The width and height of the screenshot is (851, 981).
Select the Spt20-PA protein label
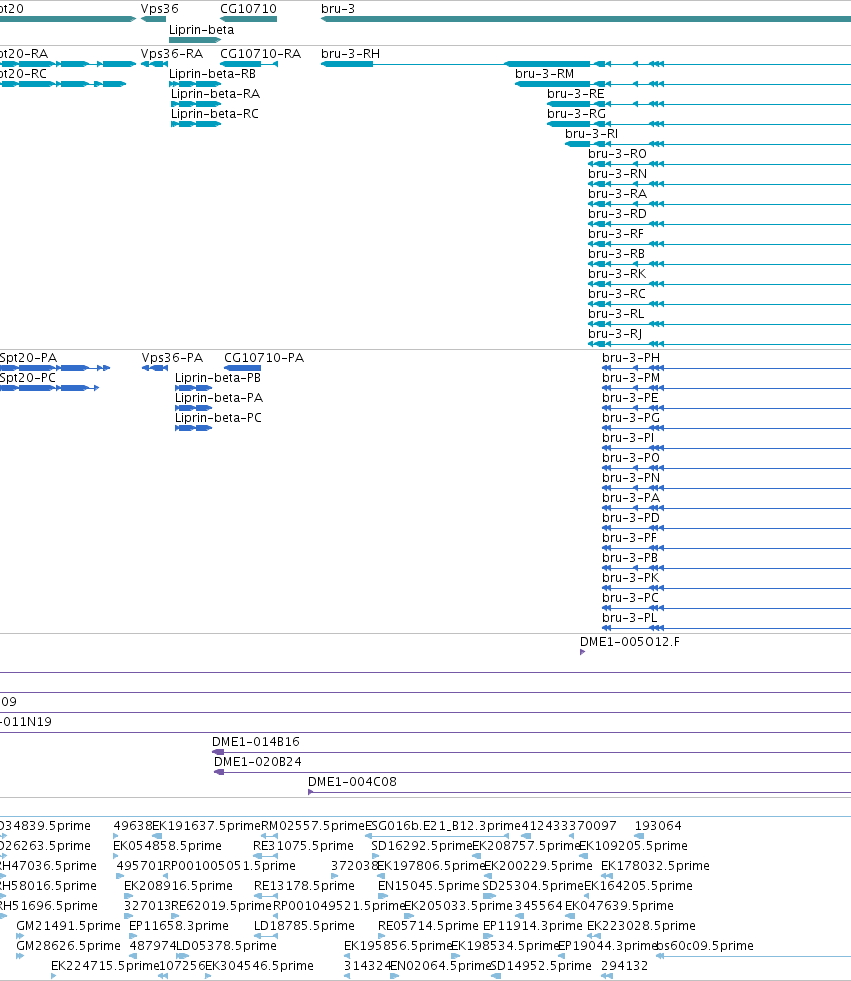tap(28, 358)
